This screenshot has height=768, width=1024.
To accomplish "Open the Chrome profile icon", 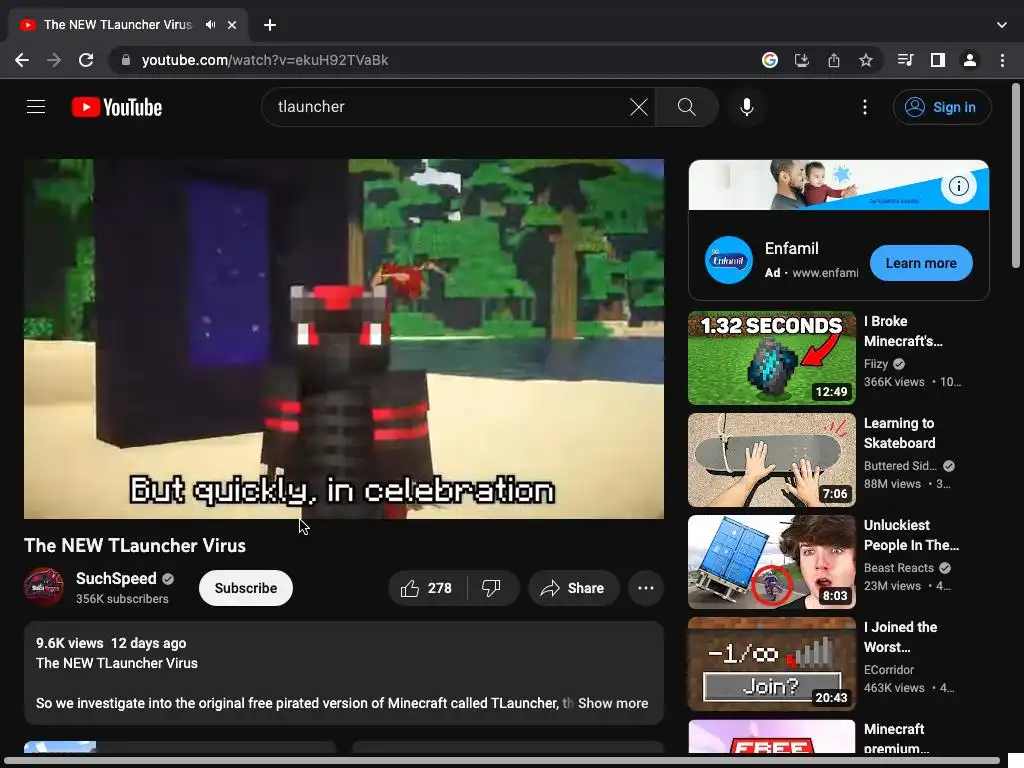I will [970, 60].
